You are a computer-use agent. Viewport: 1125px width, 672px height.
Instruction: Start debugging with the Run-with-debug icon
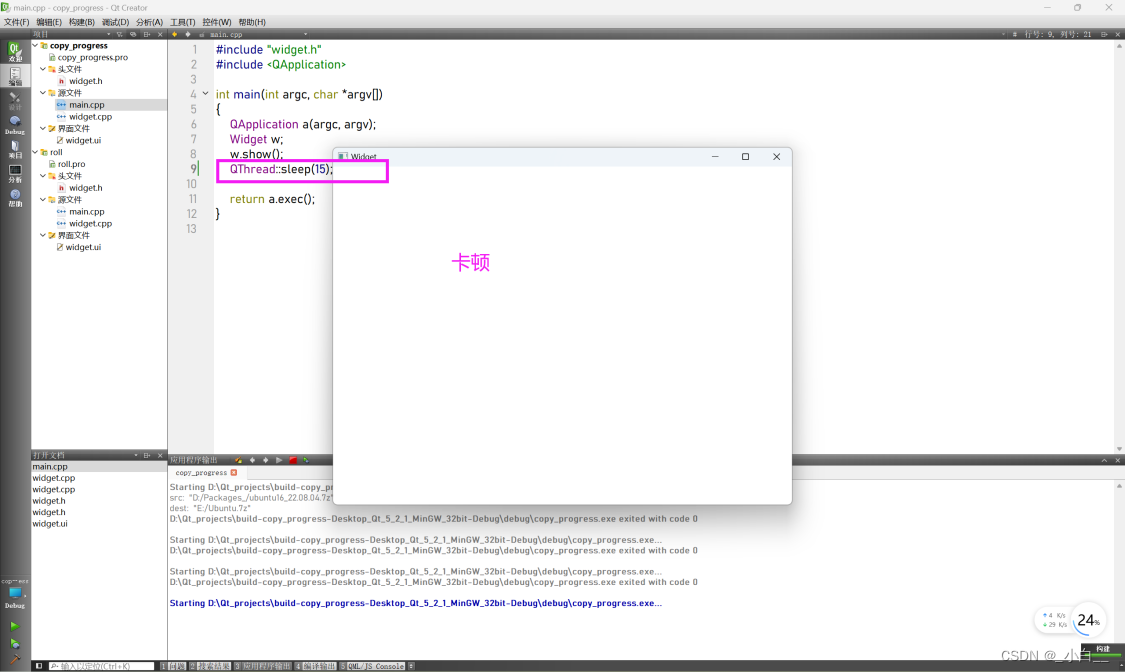coord(14,643)
